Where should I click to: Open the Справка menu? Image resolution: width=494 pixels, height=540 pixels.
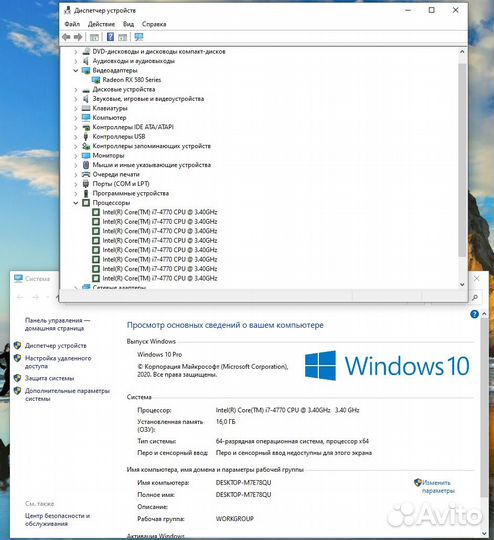point(154,24)
